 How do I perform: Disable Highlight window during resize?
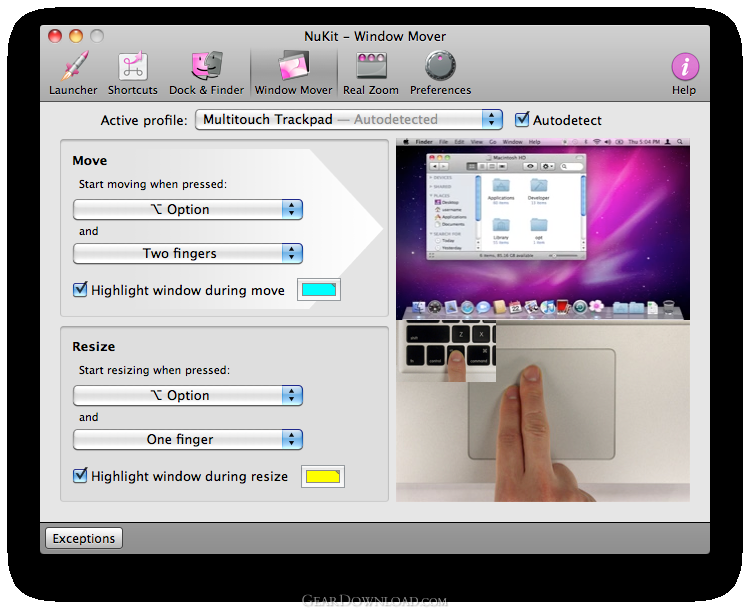pyautogui.click(x=80, y=476)
